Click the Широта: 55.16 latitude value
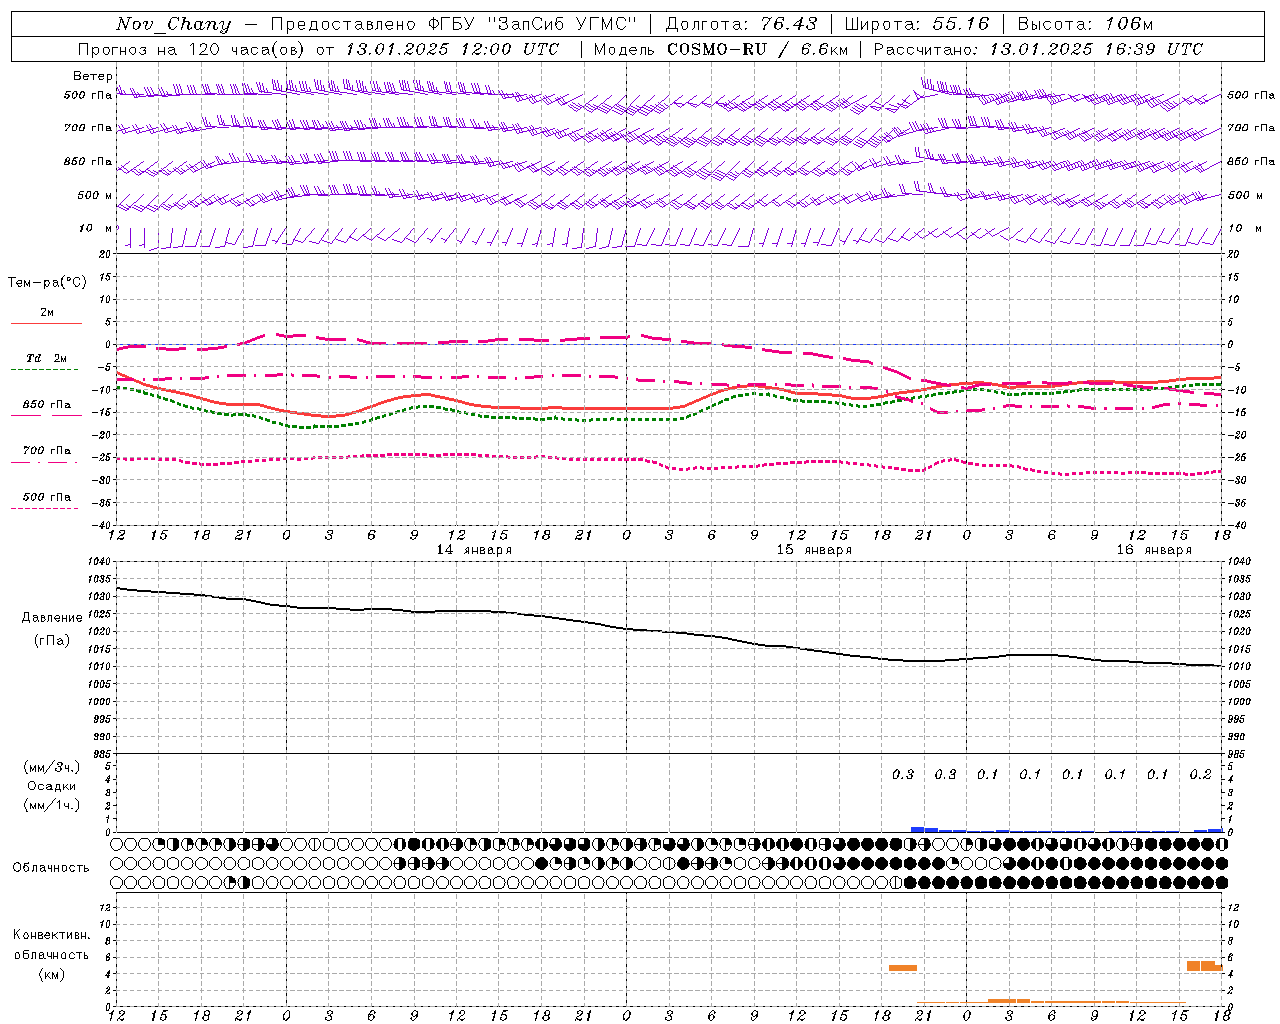The height and width of the screenshot is (1024, 1280). (x=917, y=24)
